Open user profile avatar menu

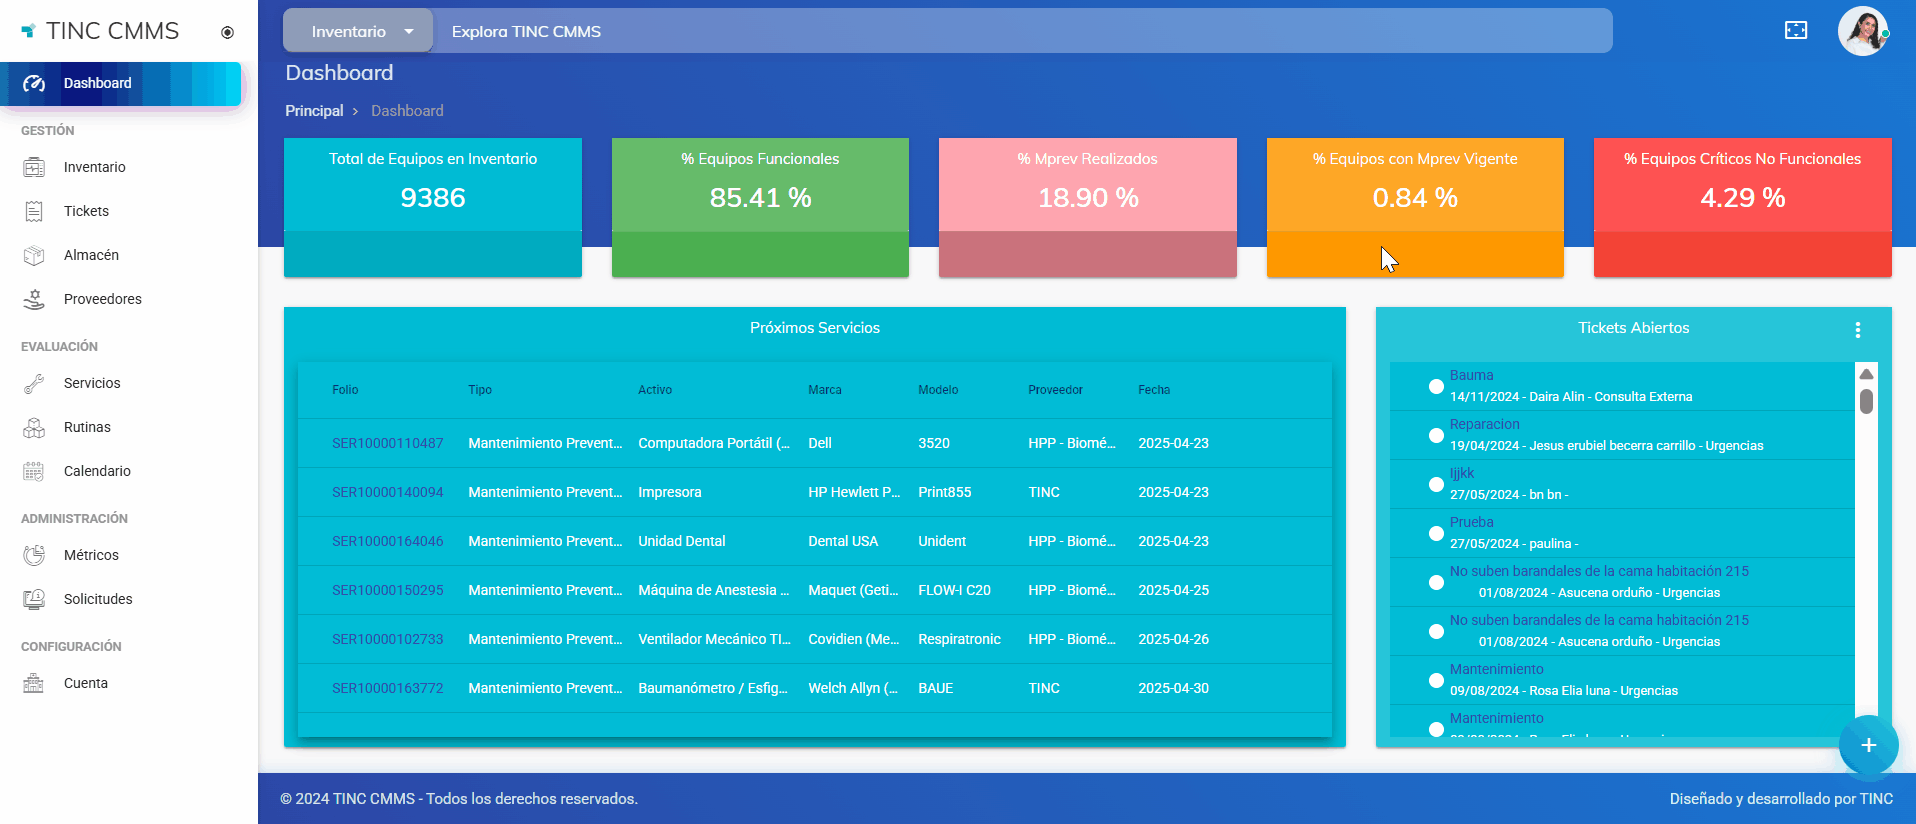(x=1862, y=31)
